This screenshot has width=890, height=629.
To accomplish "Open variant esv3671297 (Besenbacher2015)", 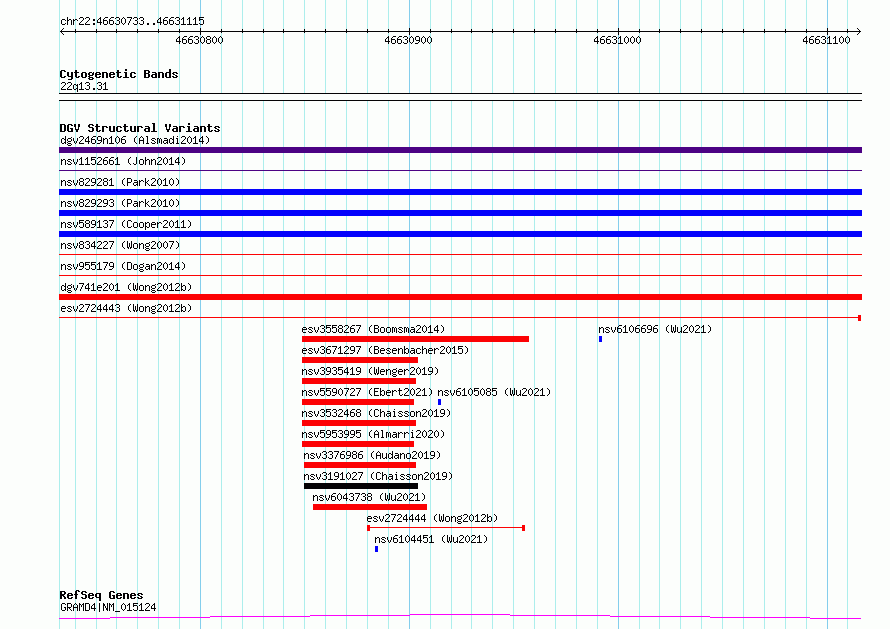I will click(385, 350).
